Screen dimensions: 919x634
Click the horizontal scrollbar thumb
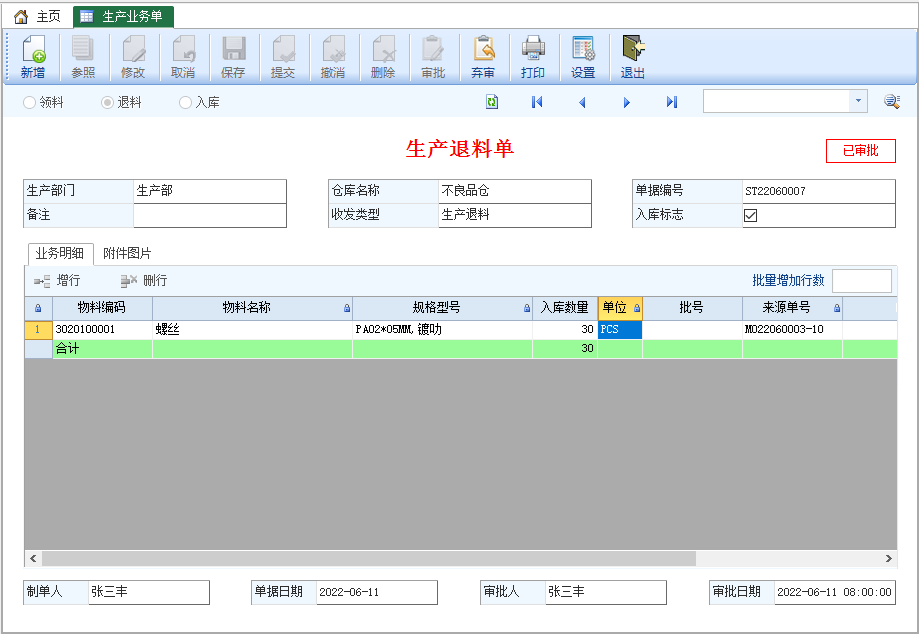(x=369, y=558)
